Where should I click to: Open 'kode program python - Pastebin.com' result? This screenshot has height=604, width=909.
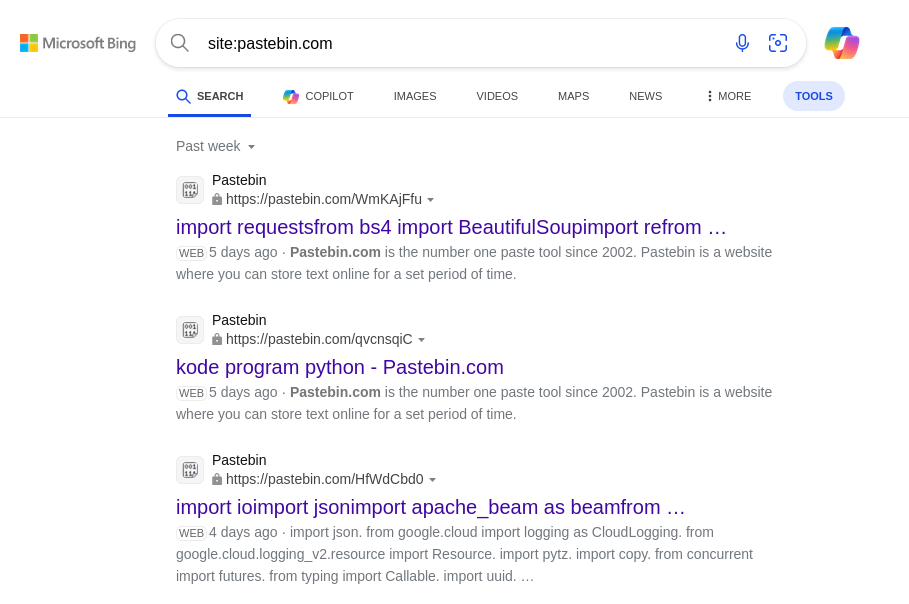[x=340, y=368]
